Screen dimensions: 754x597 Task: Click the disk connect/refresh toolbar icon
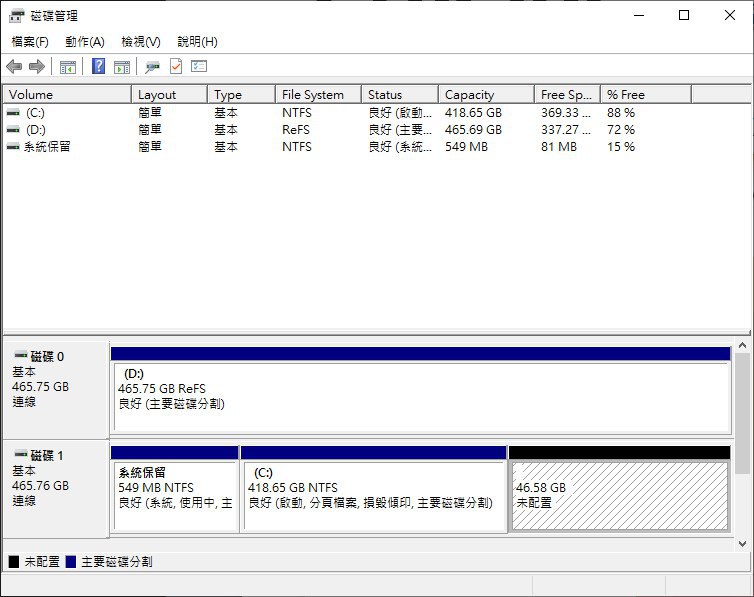click(x=152, y=67)
